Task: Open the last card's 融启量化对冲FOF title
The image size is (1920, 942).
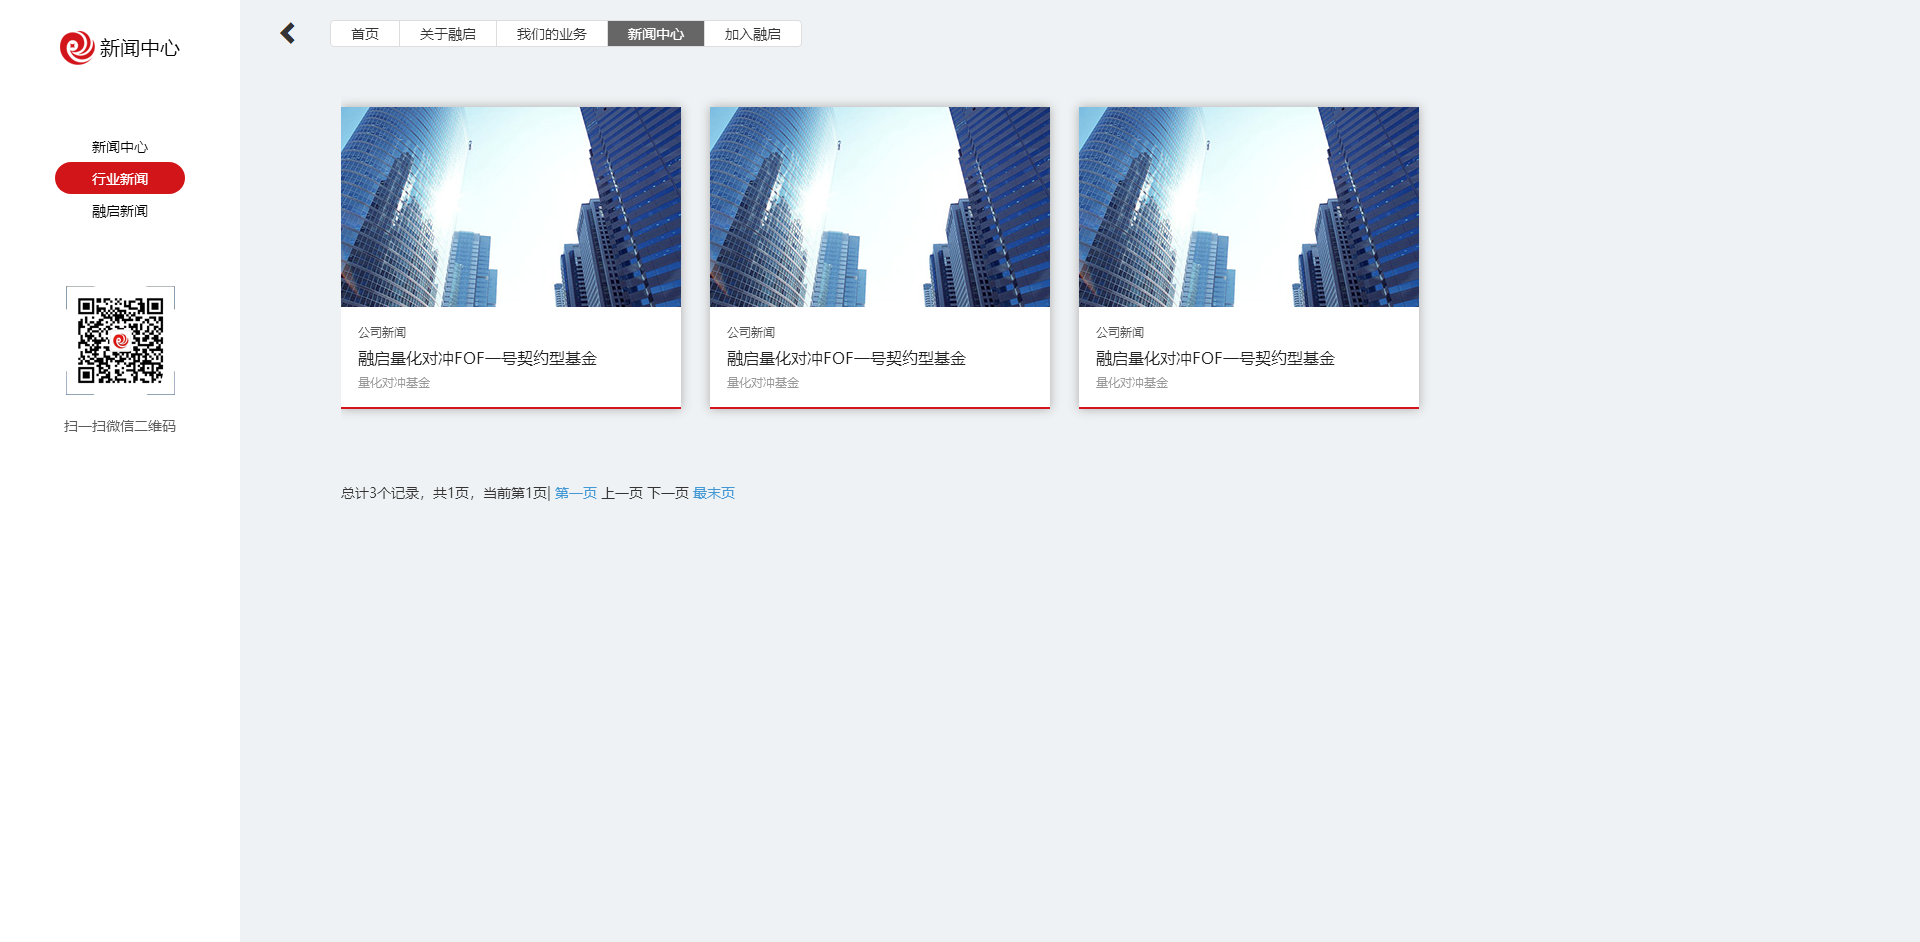Action: click(x=1215, y=358)
